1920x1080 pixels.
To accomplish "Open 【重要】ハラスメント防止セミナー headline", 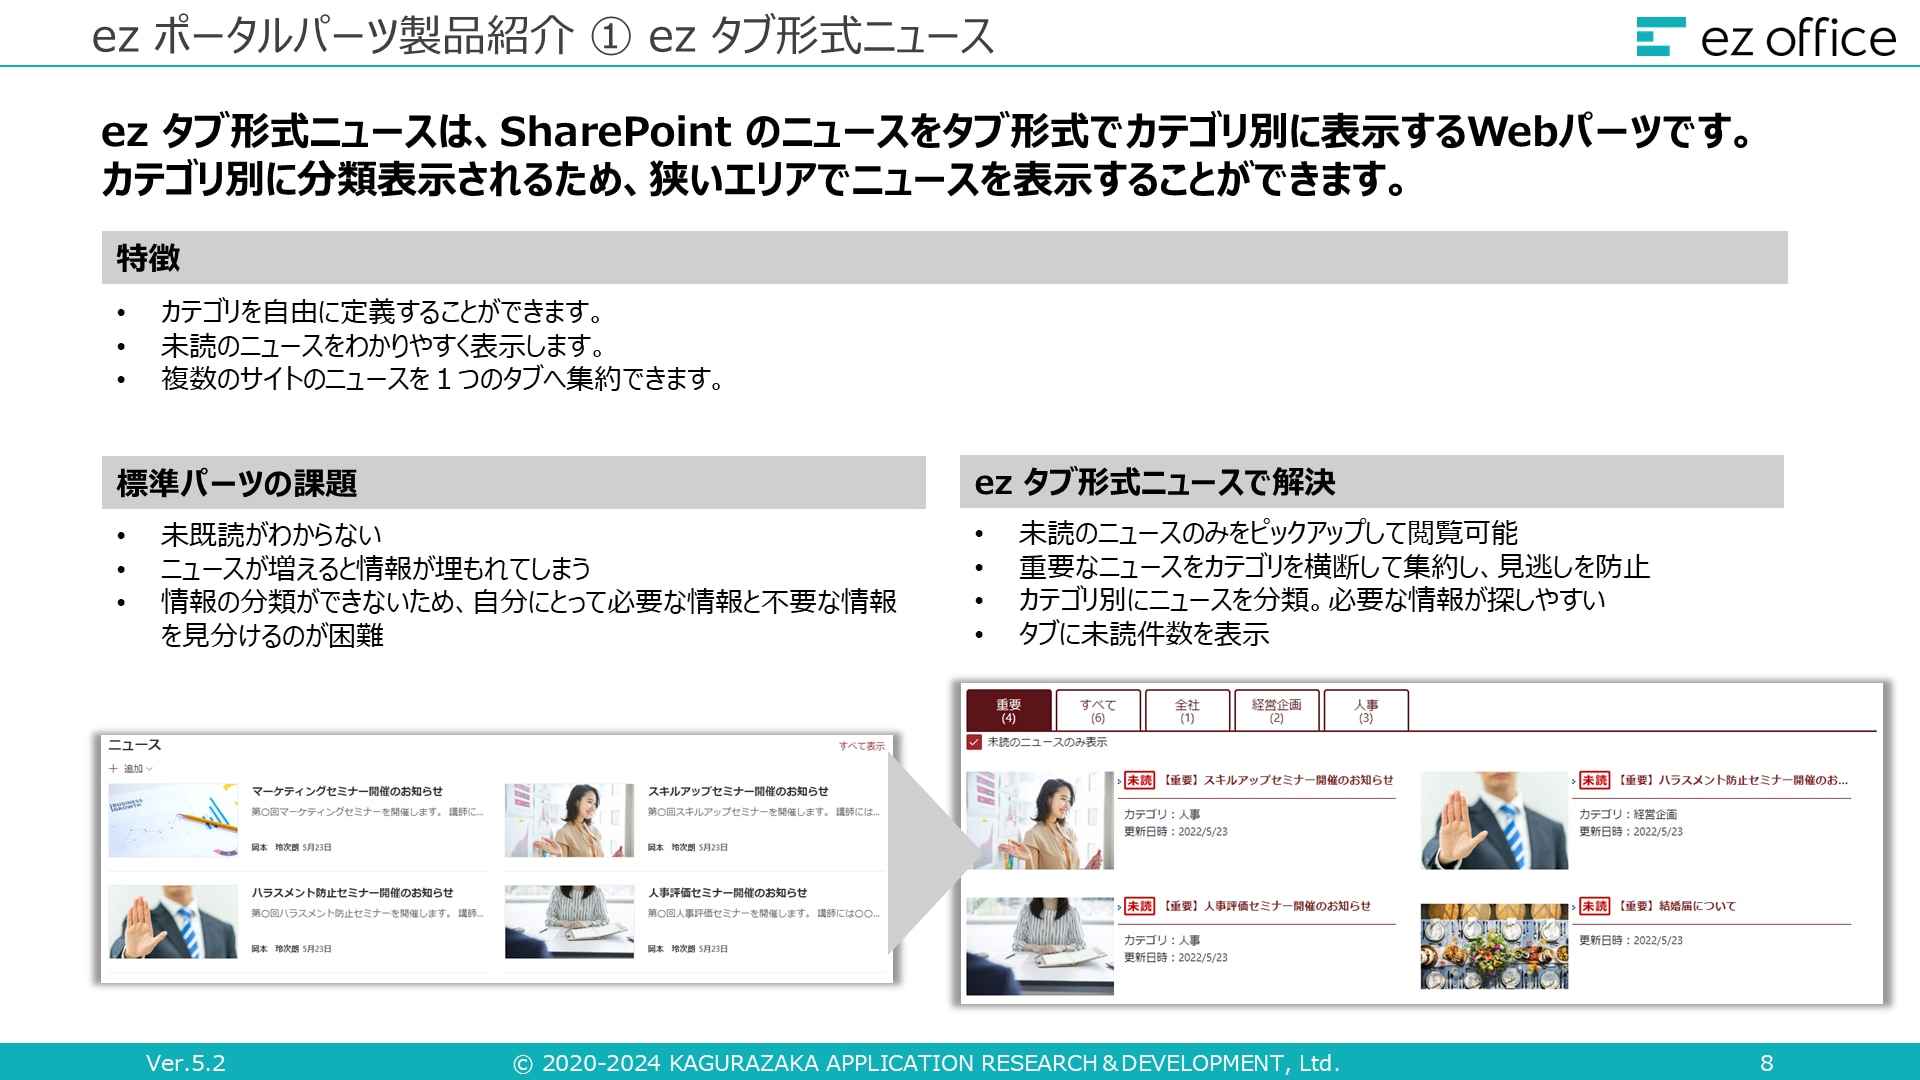I will click(x=1732, y=780).
